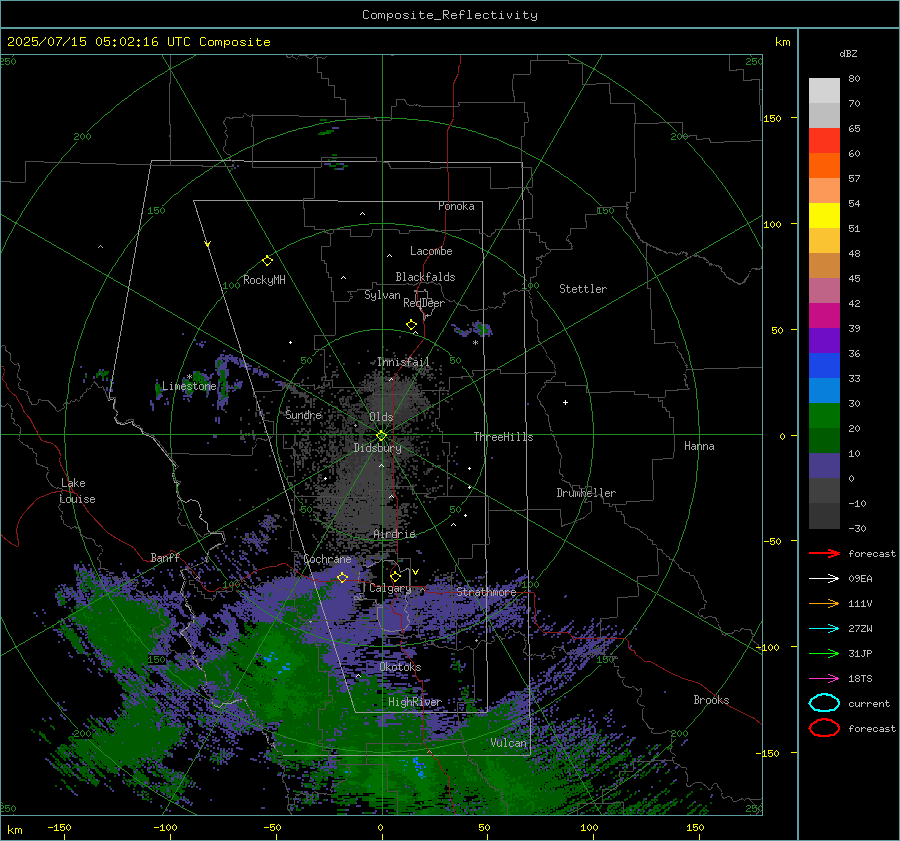The width and height of the screenshot is (900, 841).
Task: Click the Composite_Reflectivity title
Action: click(450, 15)
